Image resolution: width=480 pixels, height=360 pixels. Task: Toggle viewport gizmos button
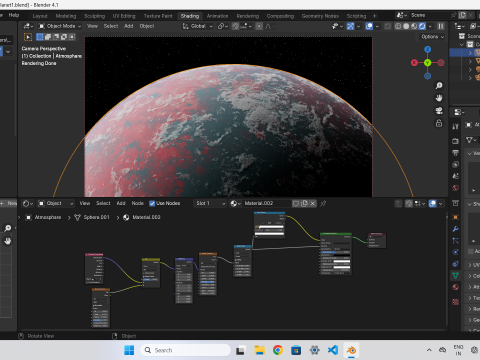pyautogui.click(x=350, y=26)
